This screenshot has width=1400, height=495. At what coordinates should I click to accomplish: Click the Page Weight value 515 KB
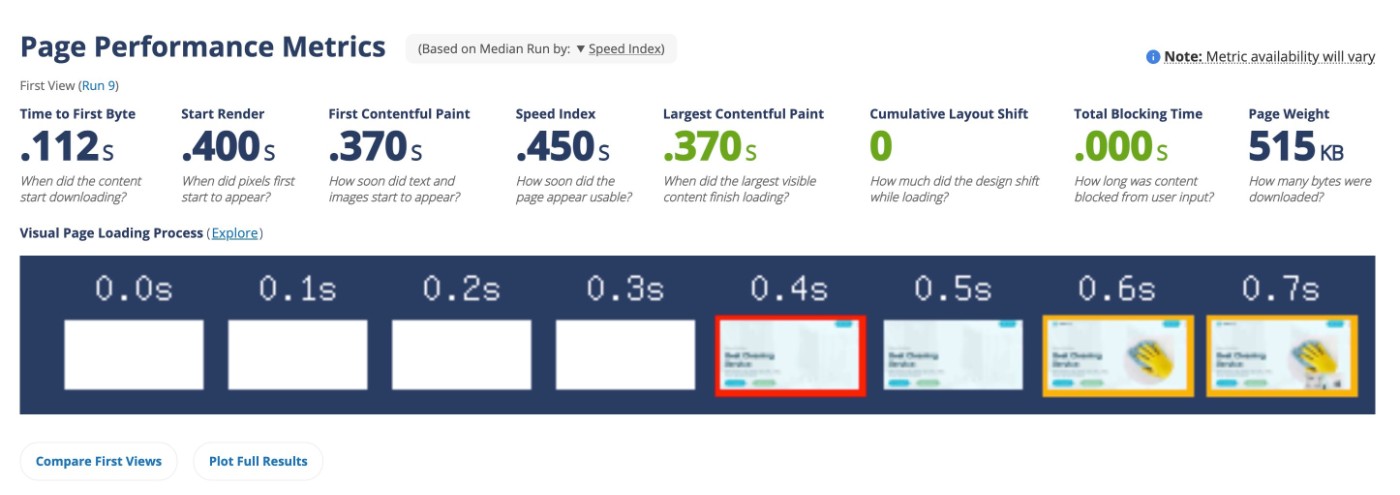pyautogui.click(x=1296, y=148)
